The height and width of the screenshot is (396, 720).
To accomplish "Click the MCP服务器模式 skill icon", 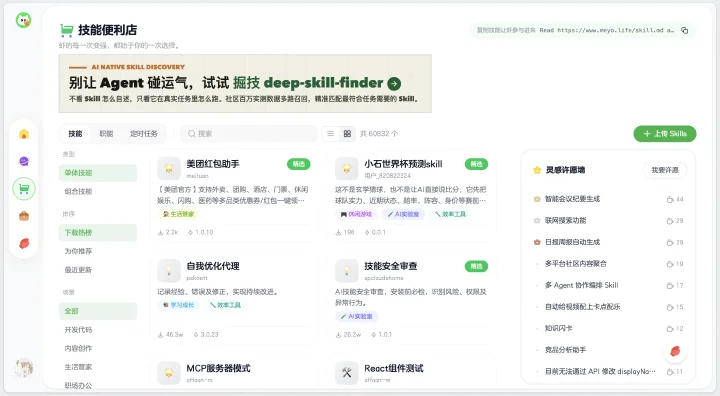I will coord(169,373).
